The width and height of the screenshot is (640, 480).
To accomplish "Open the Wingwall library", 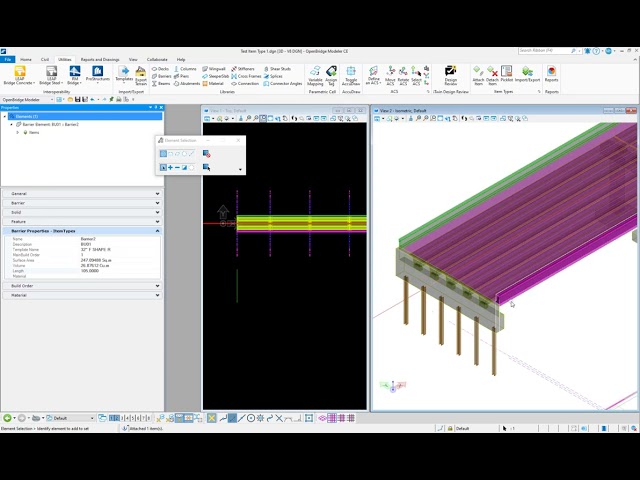I will [214, 69].
